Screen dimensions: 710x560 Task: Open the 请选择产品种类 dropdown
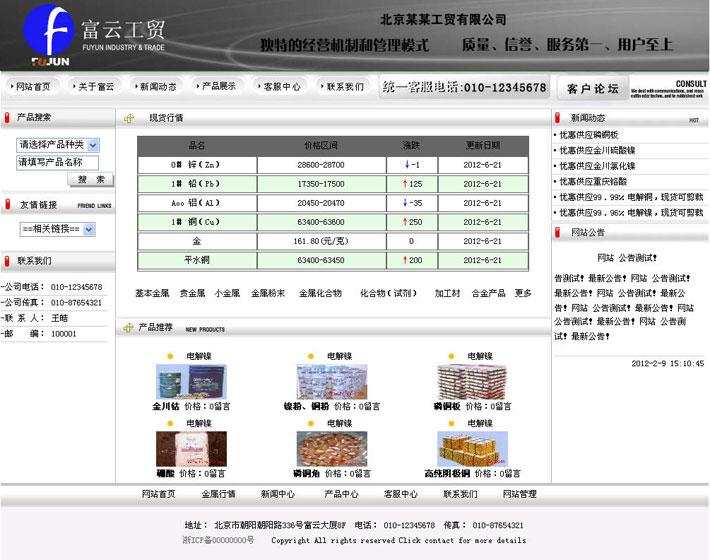coord(58,145)
